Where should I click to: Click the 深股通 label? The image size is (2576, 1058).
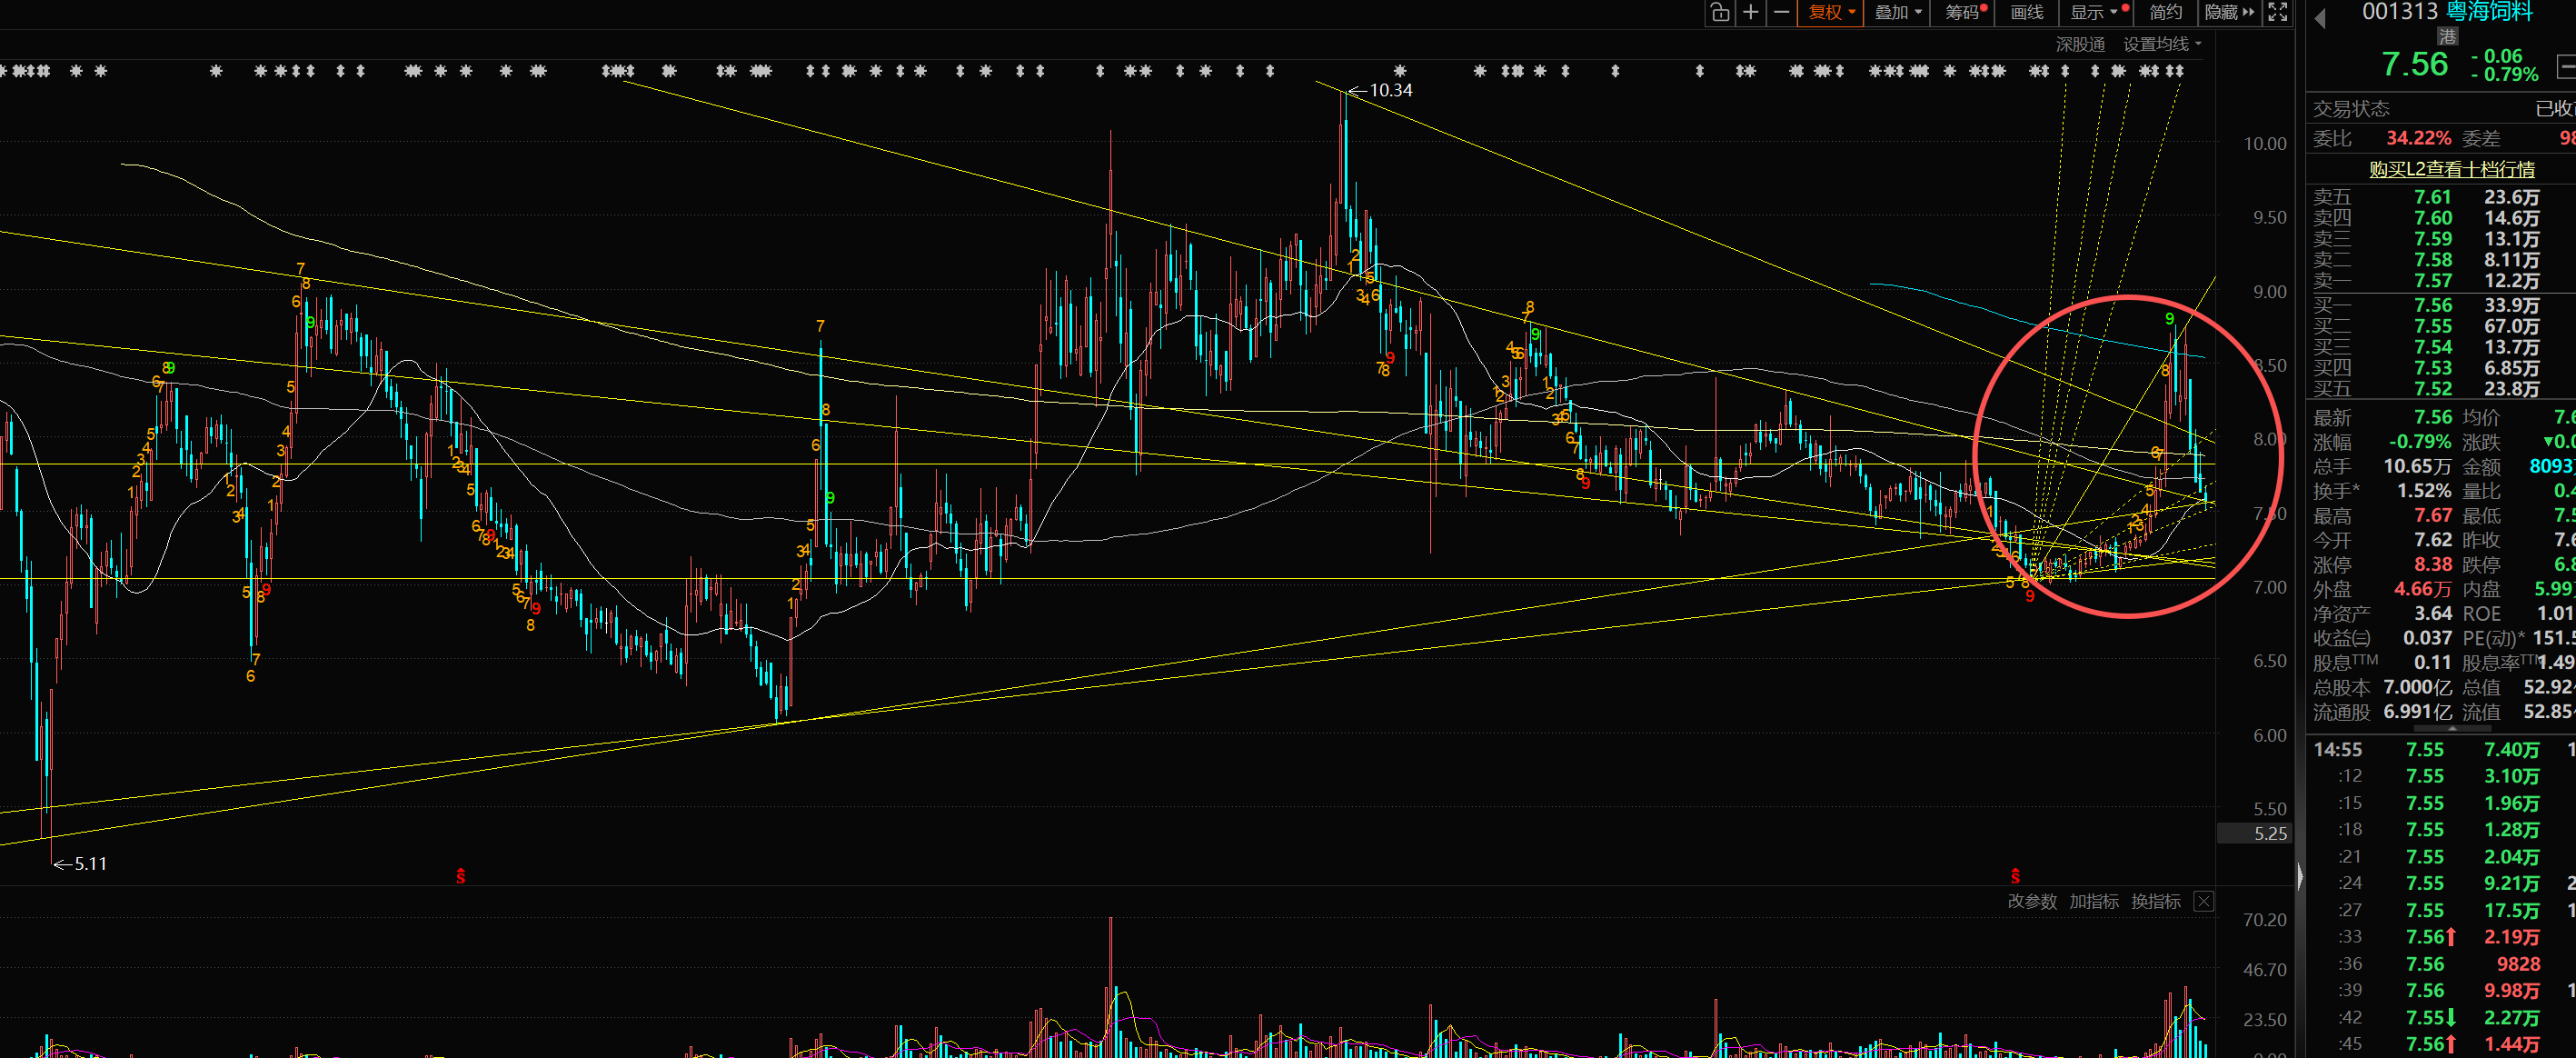click(x=2079, y=44)
